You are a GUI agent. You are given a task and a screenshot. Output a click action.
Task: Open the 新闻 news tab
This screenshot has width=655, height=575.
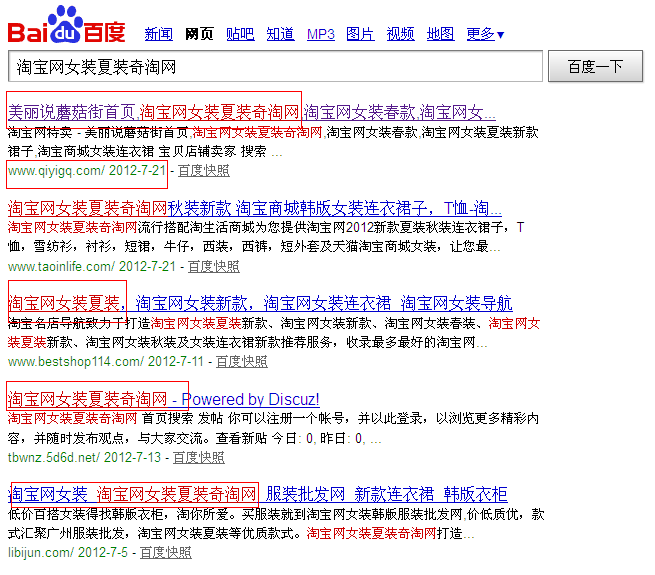click(x=159, y=34)
